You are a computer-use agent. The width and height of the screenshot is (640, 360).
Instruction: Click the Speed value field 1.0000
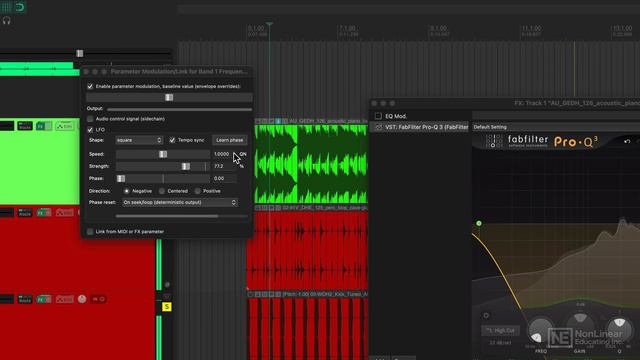[x=224, y=154]
